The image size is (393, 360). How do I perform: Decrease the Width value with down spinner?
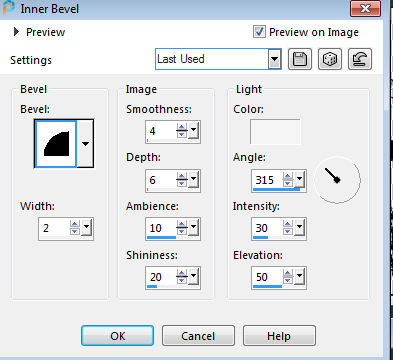tap(75, 231)
